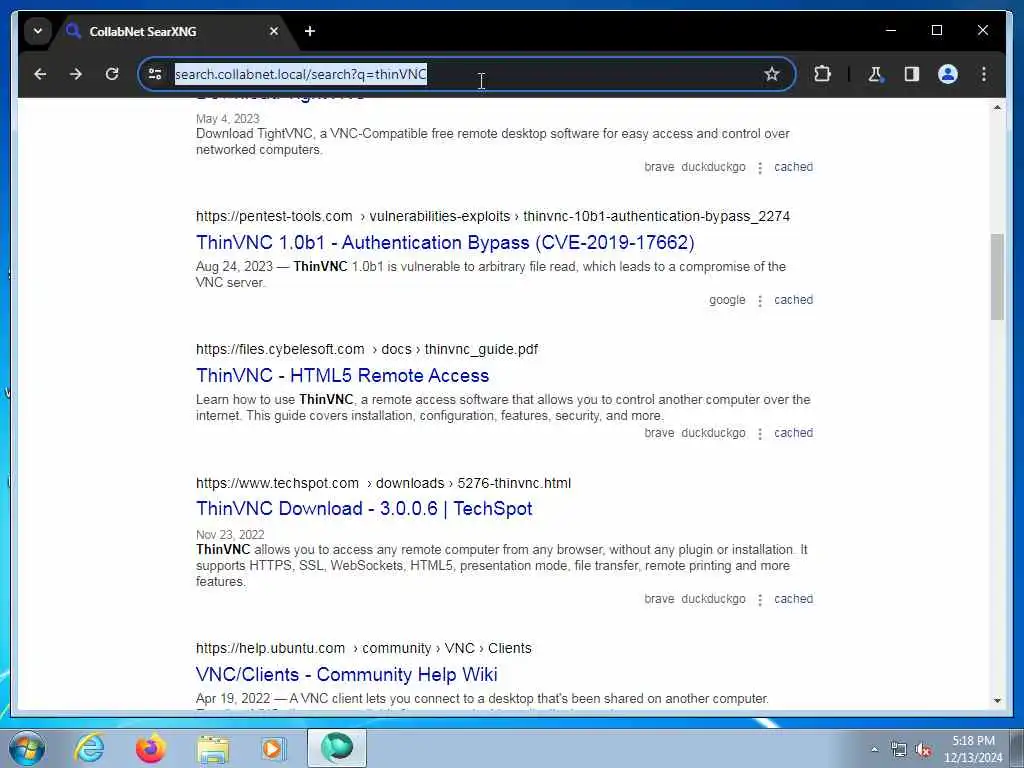Open Windows Explorer folder icon in taskbar
Image resolution: width=1024 pixels, height=768 pixels.
(x=213, y=748)
